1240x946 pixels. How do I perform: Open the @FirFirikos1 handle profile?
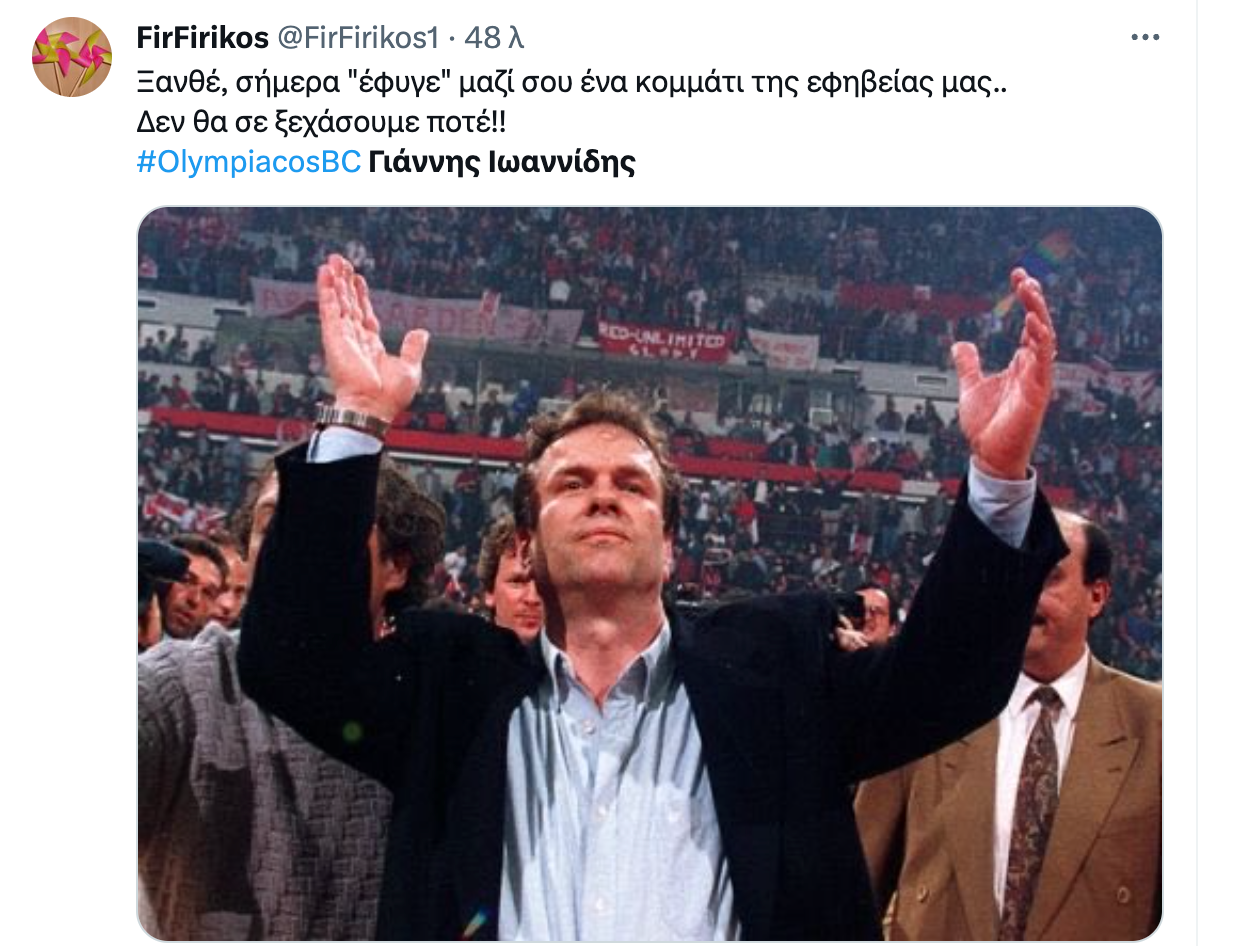coord(357,38)
